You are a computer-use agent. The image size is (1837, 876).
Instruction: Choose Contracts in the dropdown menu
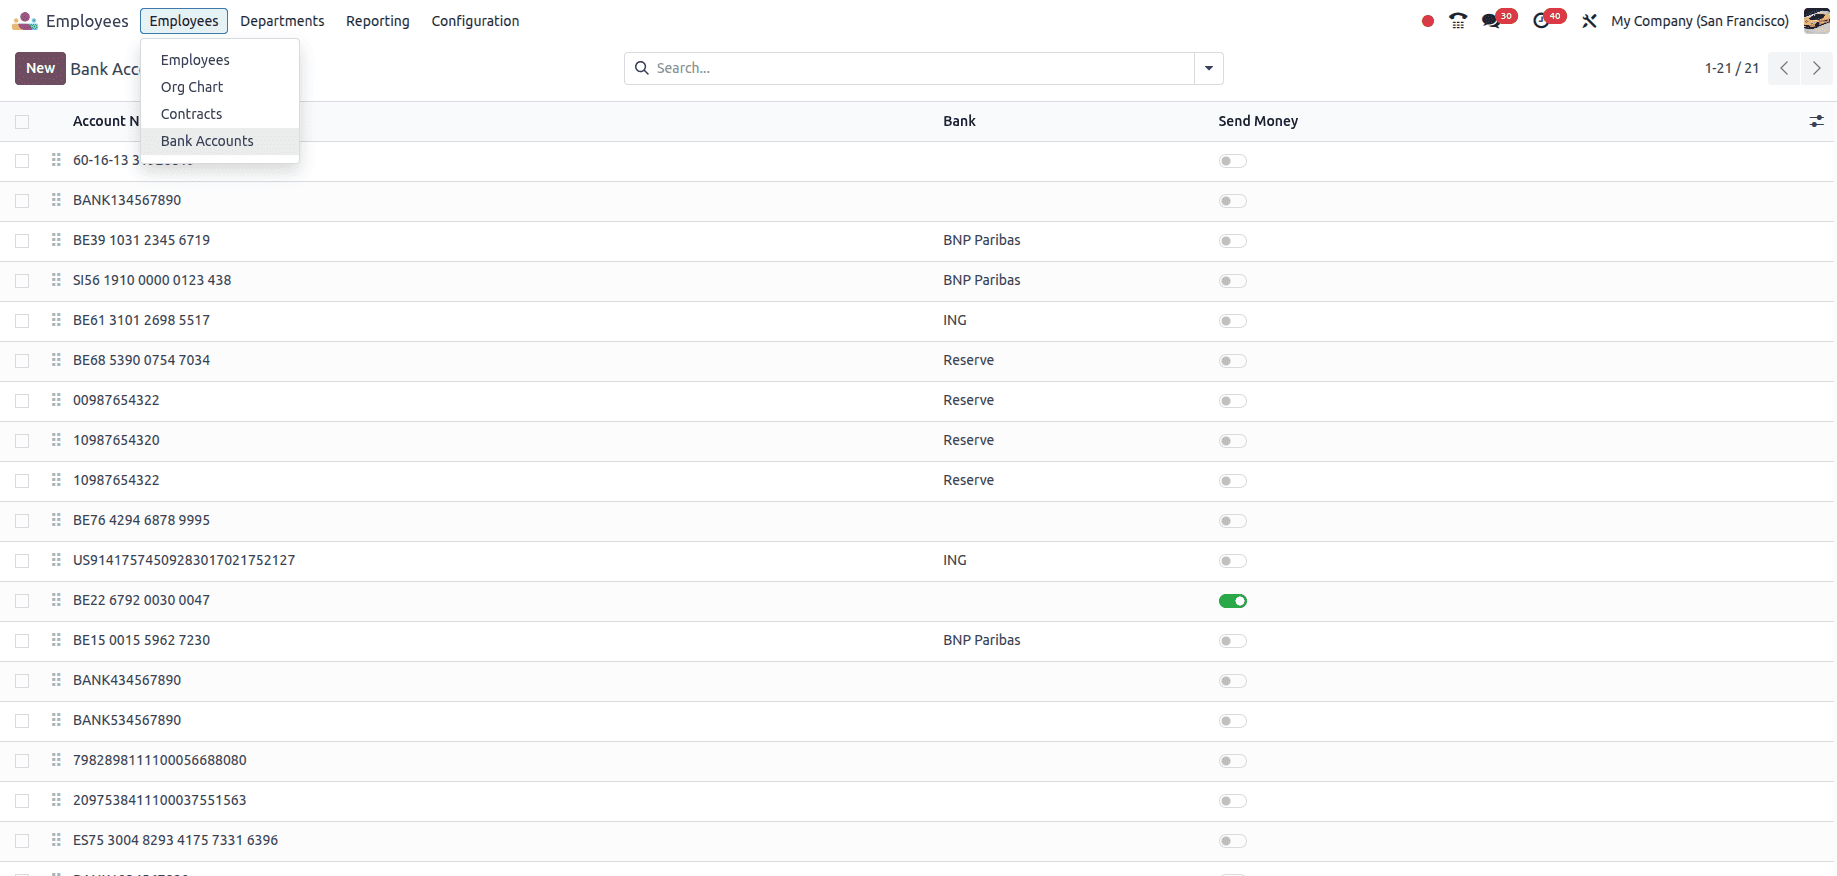[x=220, y=114]
